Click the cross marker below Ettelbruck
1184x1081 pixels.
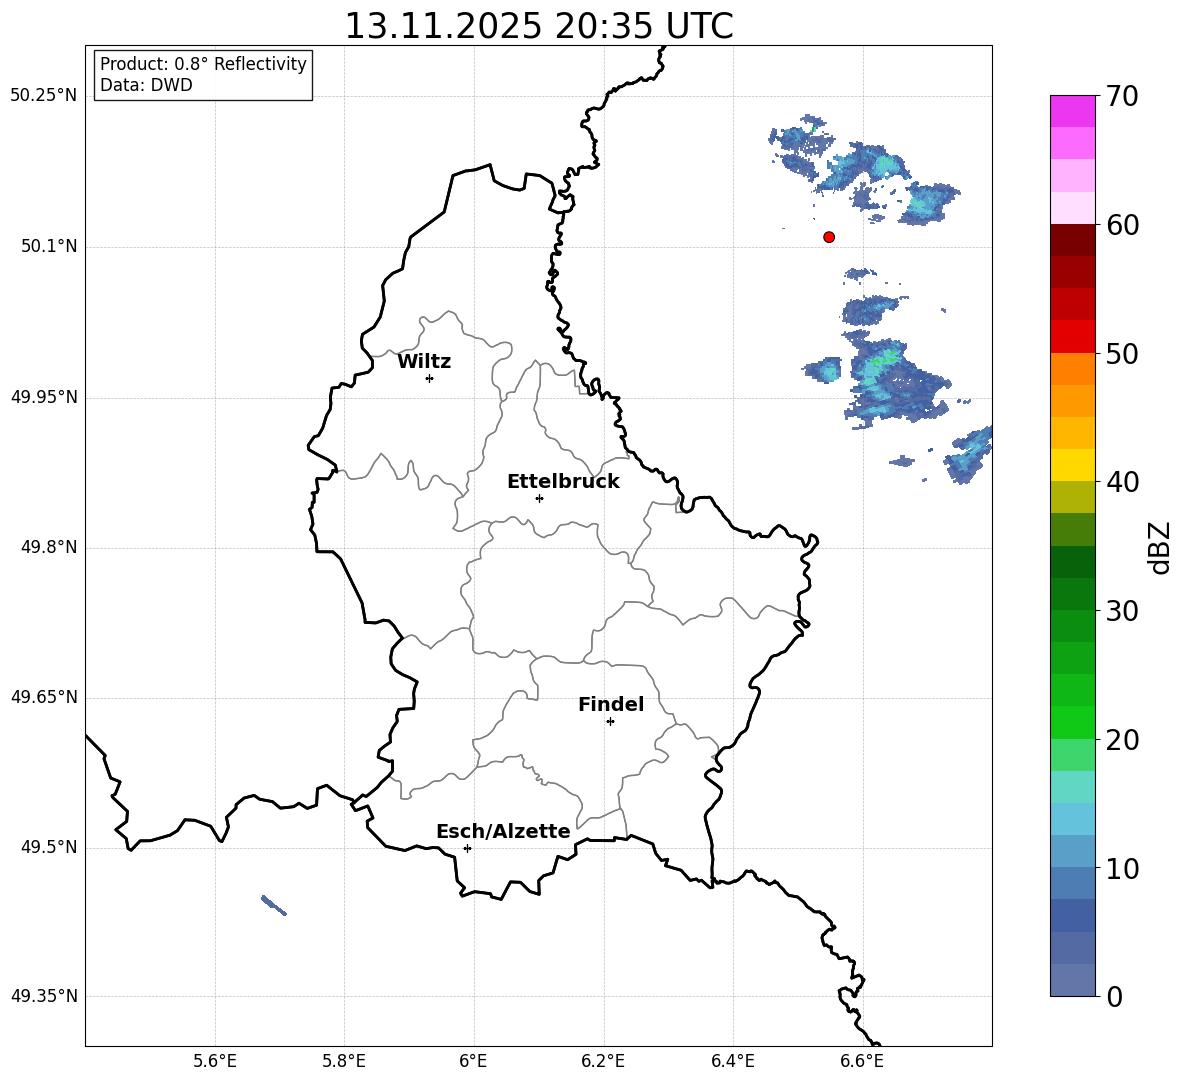coord(539,498)
